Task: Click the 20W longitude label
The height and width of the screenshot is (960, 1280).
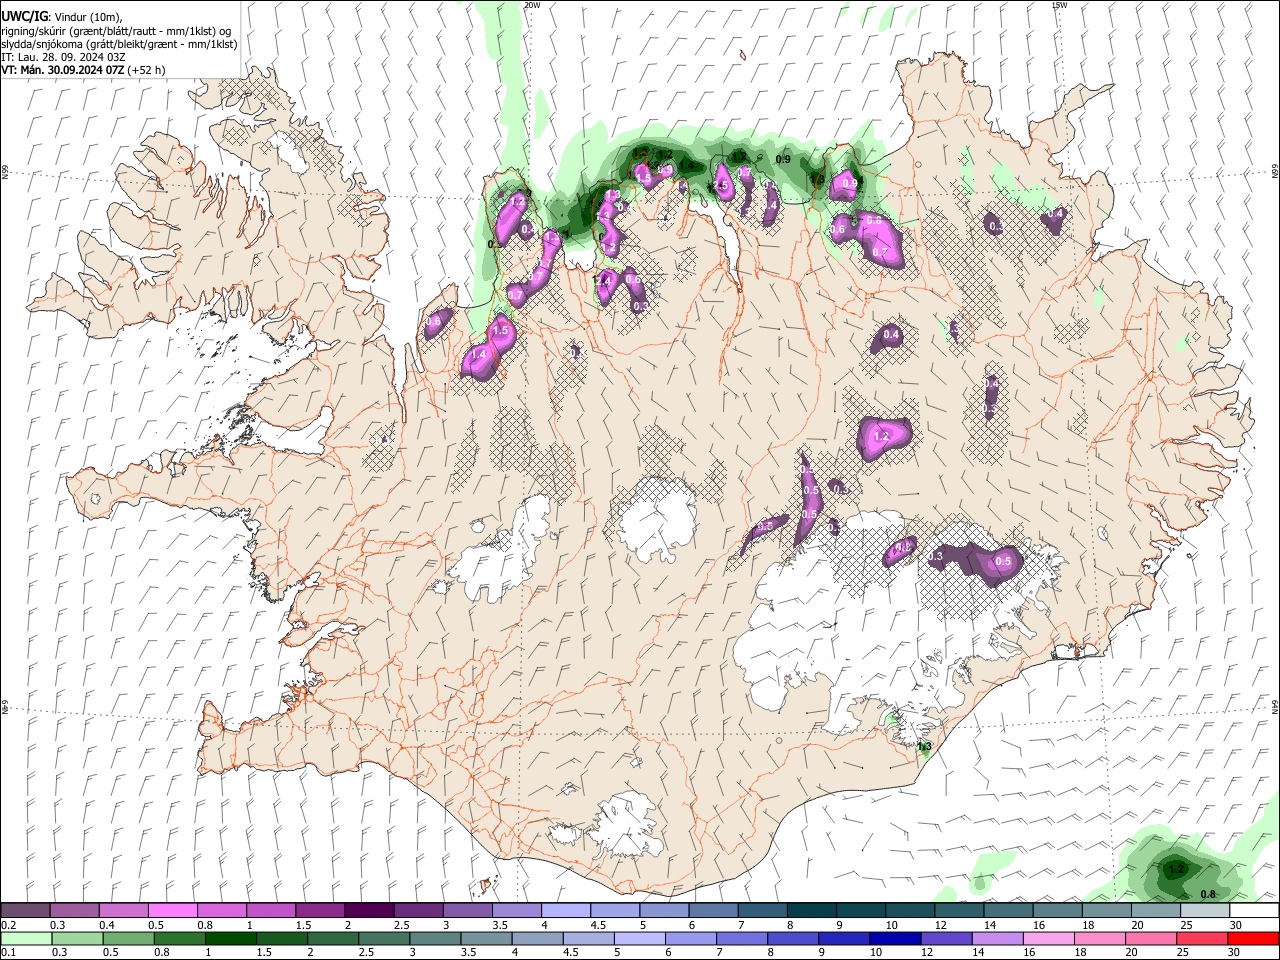Action: tap(532, 5)
